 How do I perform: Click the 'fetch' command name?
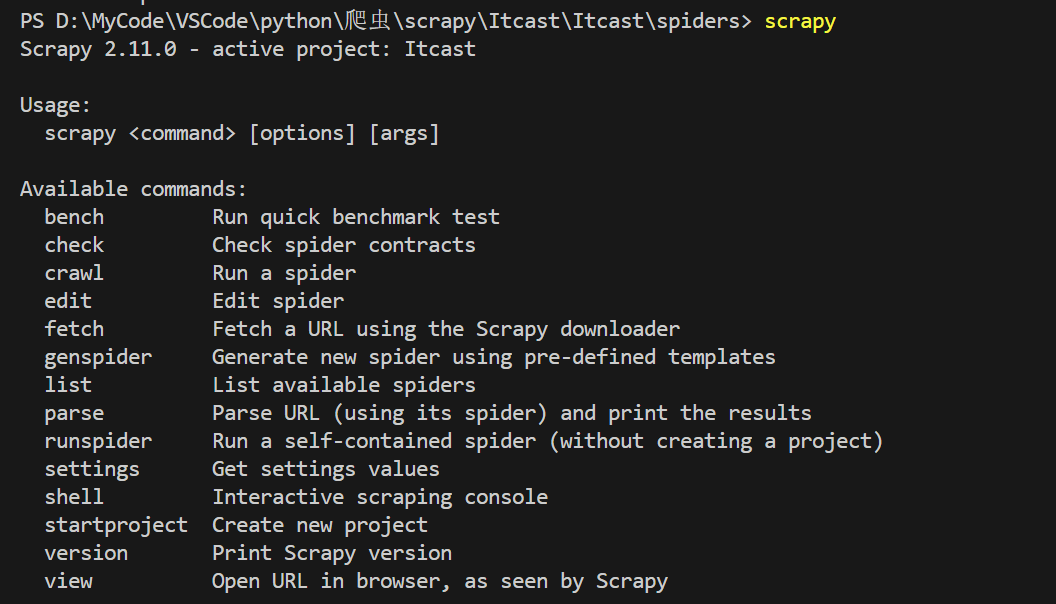(74, 329)
